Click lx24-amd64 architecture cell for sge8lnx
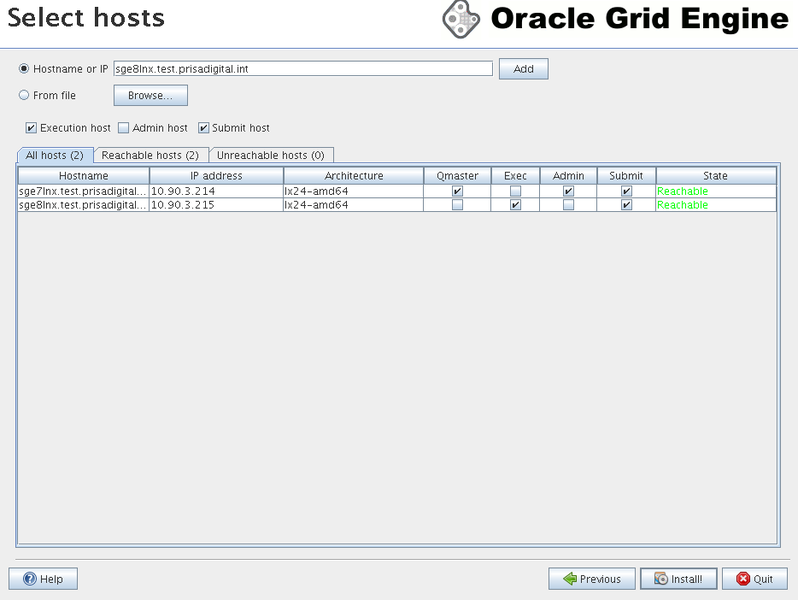This screenshot has width=798, height=600. pos(354,205)
